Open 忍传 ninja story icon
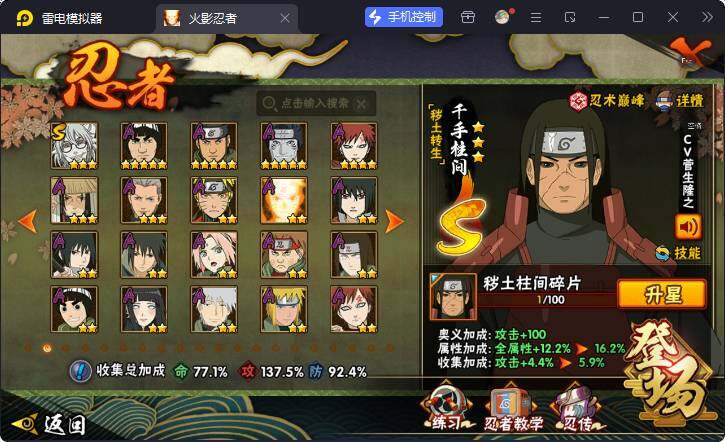Image resolution: width=725 pixels, height=442 pixels. tap(576, 409)
